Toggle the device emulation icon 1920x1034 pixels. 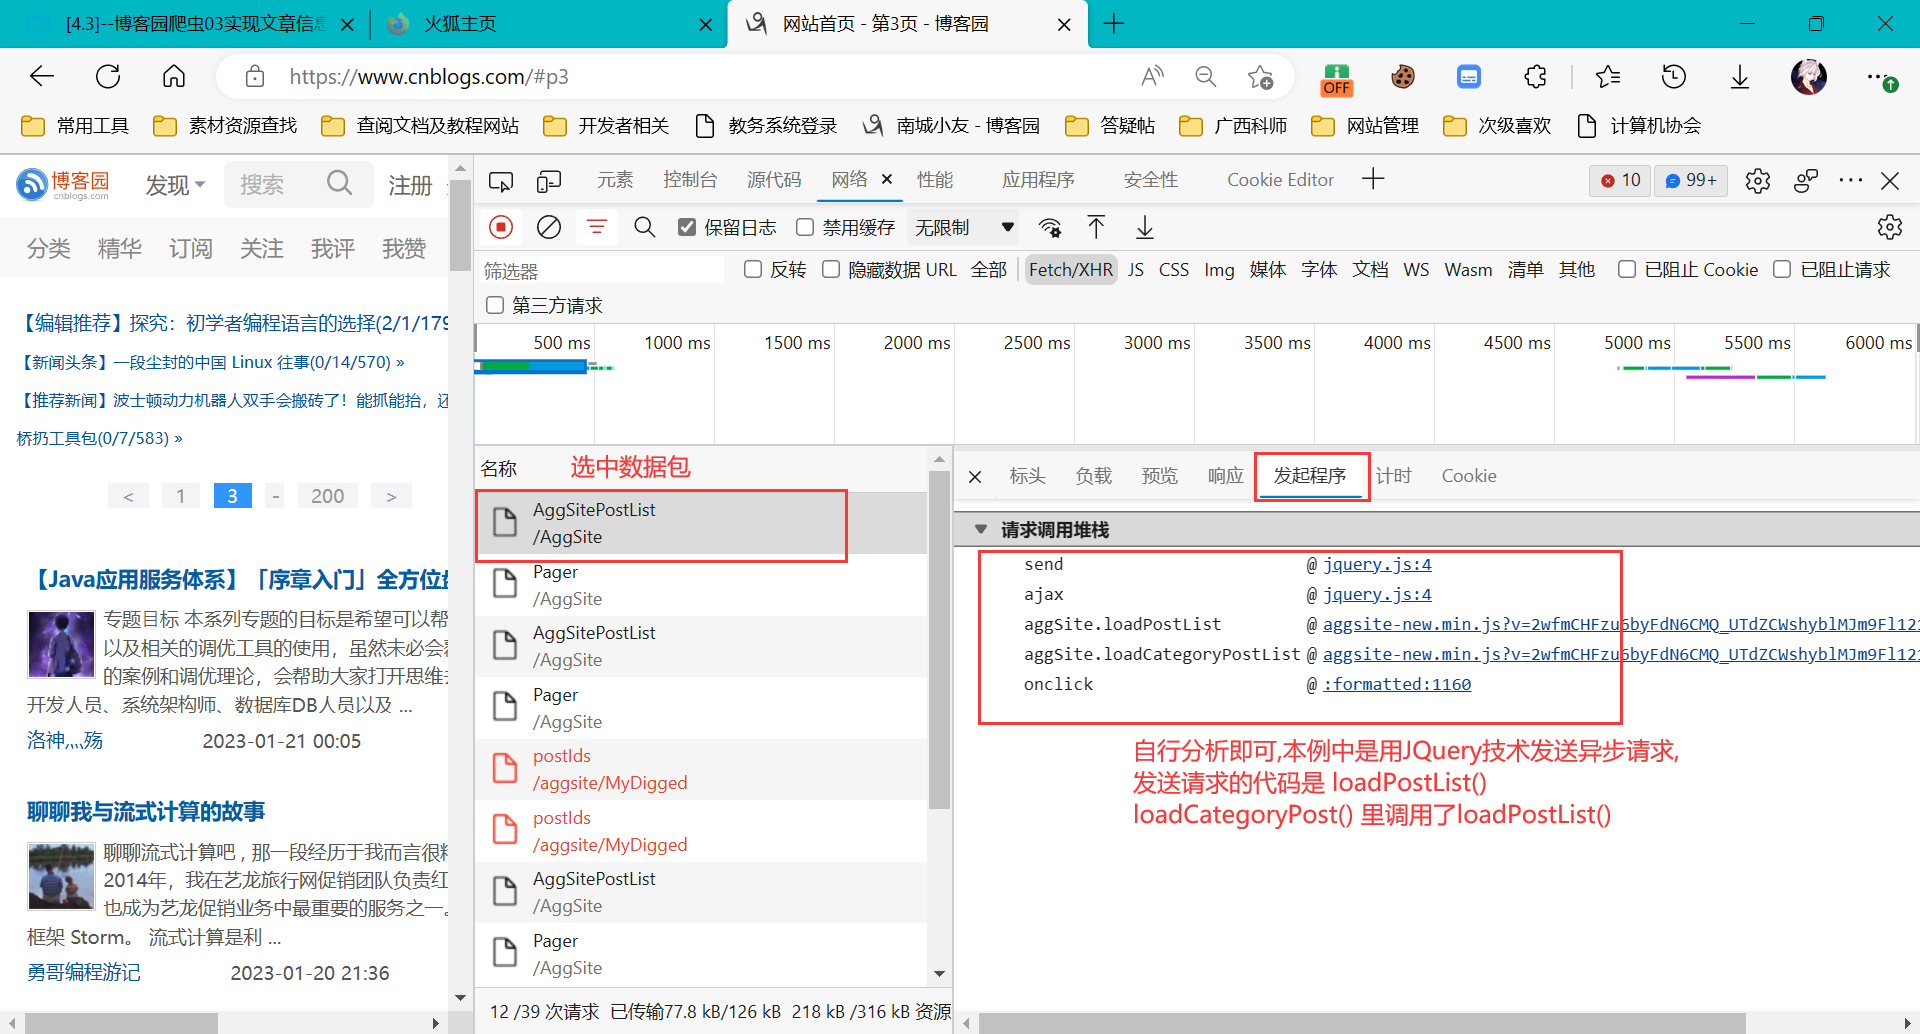click(x=549, y=181)
